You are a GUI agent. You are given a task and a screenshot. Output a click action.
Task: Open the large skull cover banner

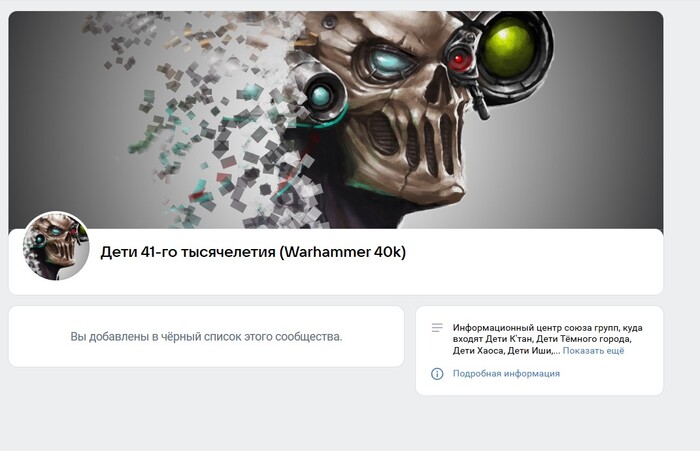[x=336, y=120]
